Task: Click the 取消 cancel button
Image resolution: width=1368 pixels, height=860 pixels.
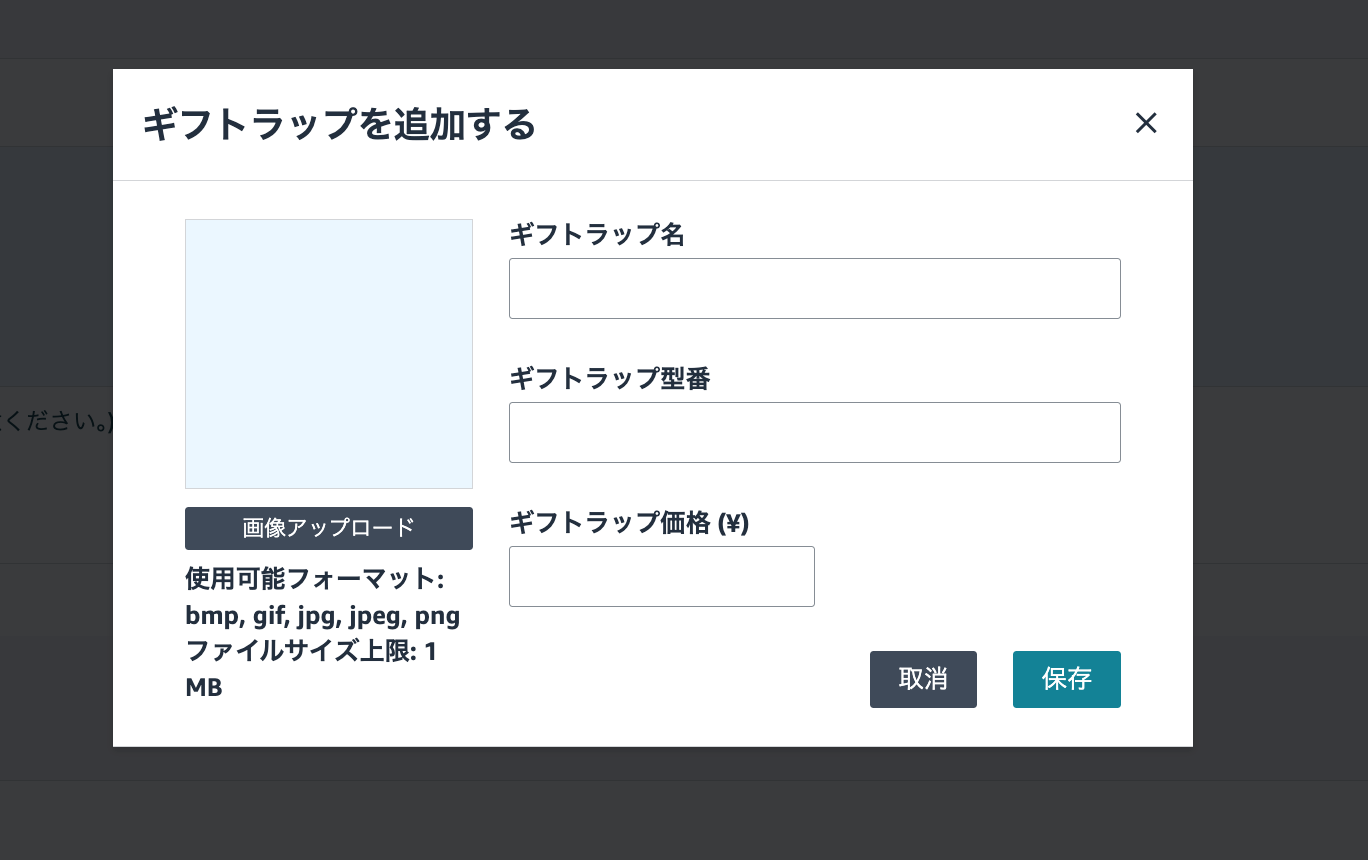Action: coord(923,679)
